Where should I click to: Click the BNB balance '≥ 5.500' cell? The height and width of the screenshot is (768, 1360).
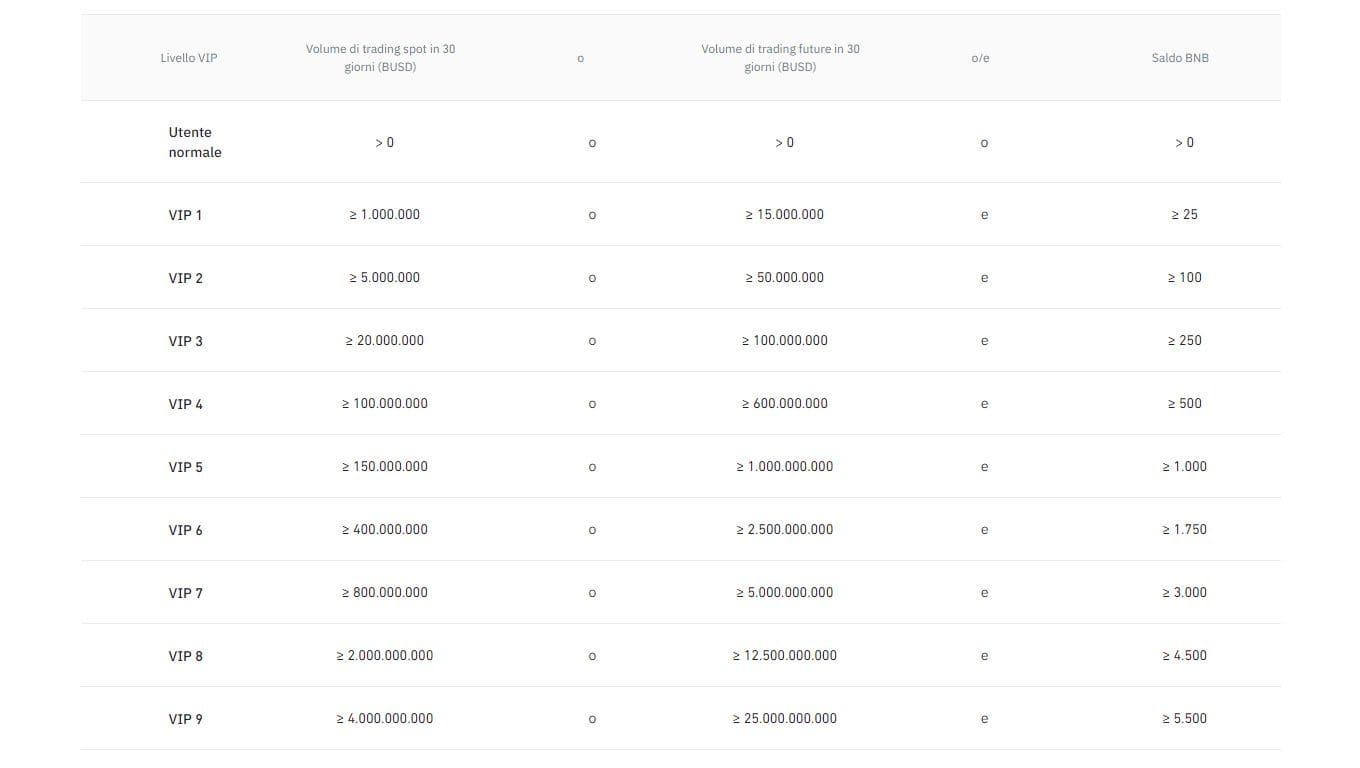click(1185, 718)
